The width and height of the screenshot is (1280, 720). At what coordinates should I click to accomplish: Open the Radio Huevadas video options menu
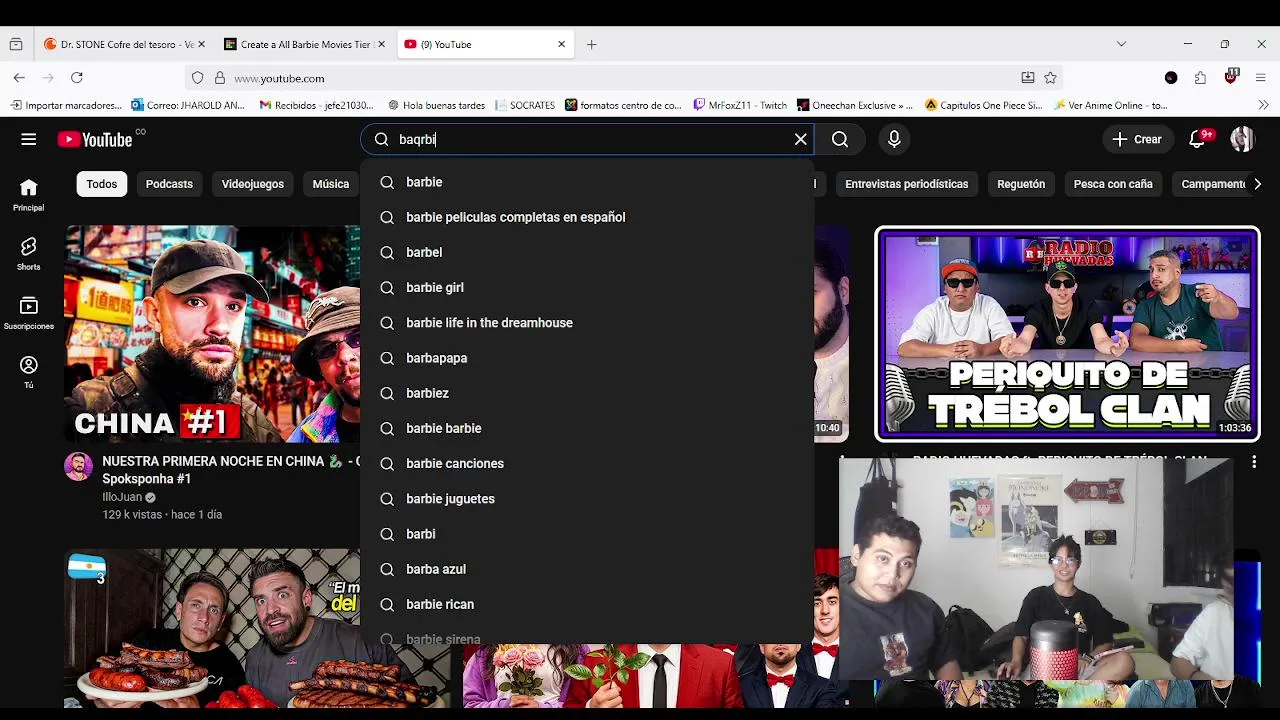click(1254, 462)
